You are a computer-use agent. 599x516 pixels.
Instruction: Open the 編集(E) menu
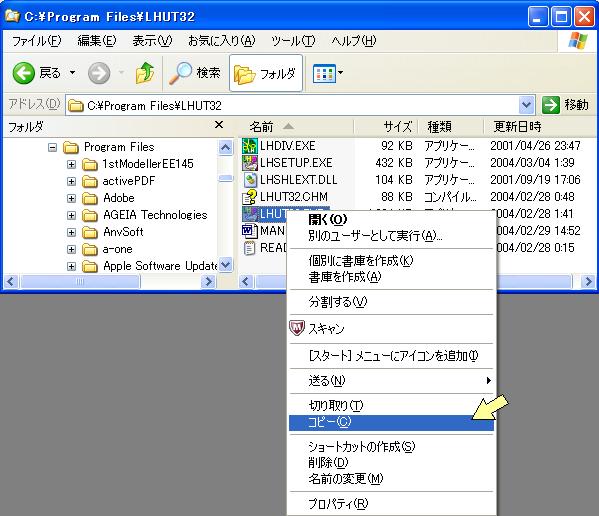tap(97, 40)
